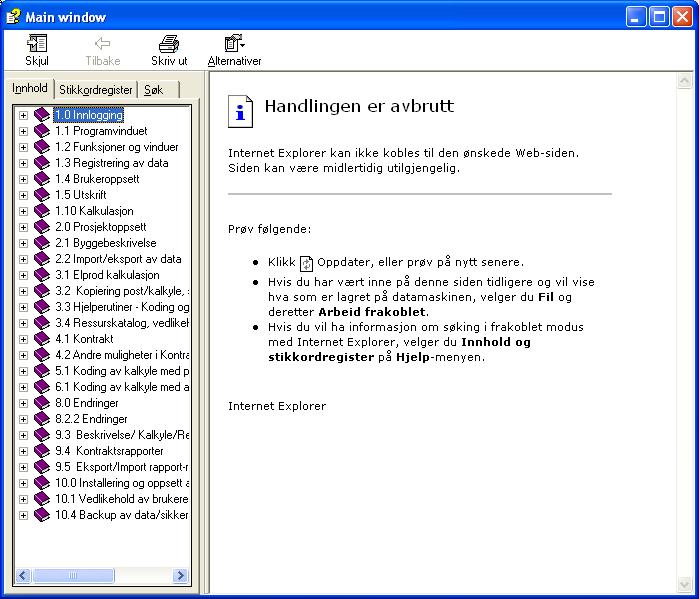Click the book icon beside 8.2.2 Endringer
The height and width of the screenshot is (599, 699).
click(x=42, y=419)
